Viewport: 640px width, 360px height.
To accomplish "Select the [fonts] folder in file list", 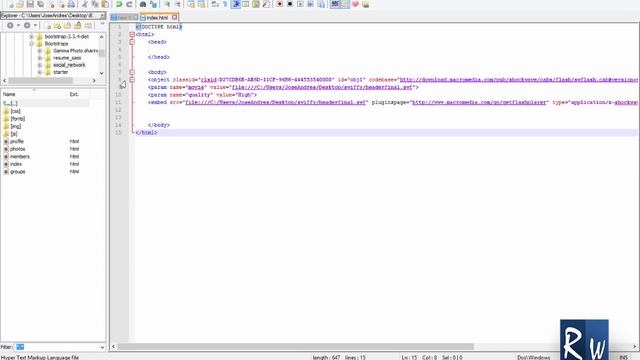I will coord(18,119).
